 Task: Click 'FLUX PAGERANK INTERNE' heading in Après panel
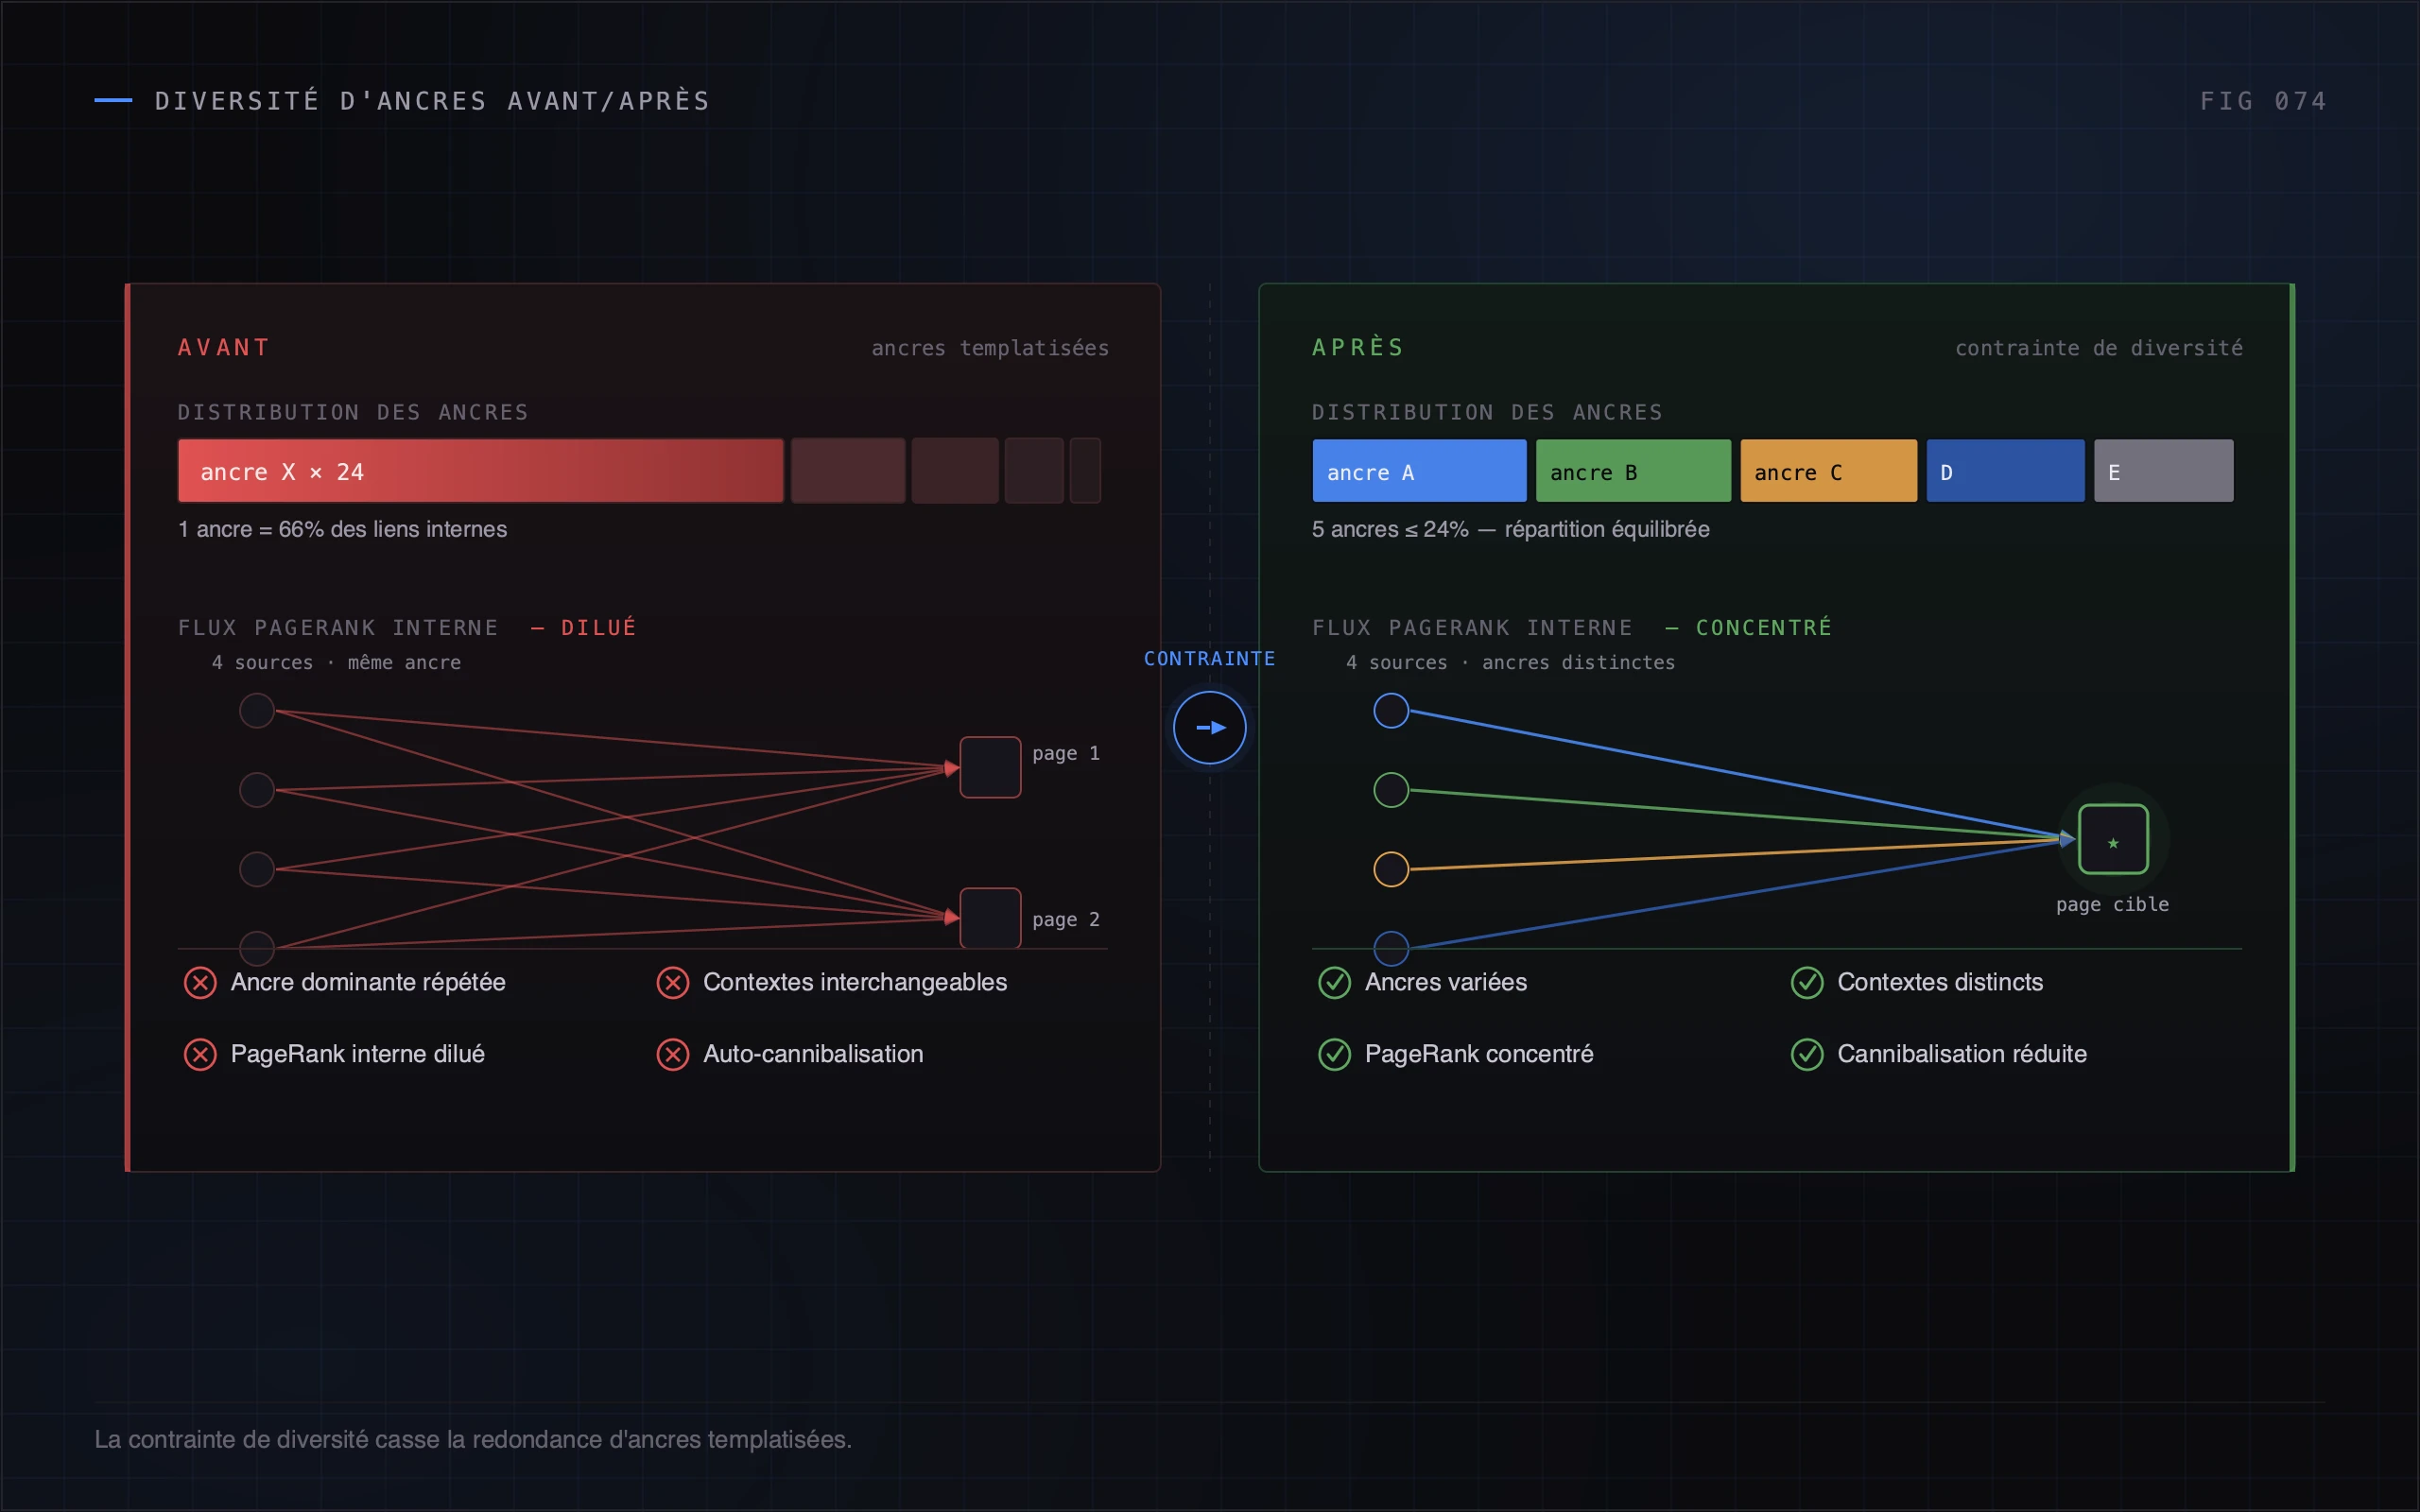(1472, 627)
